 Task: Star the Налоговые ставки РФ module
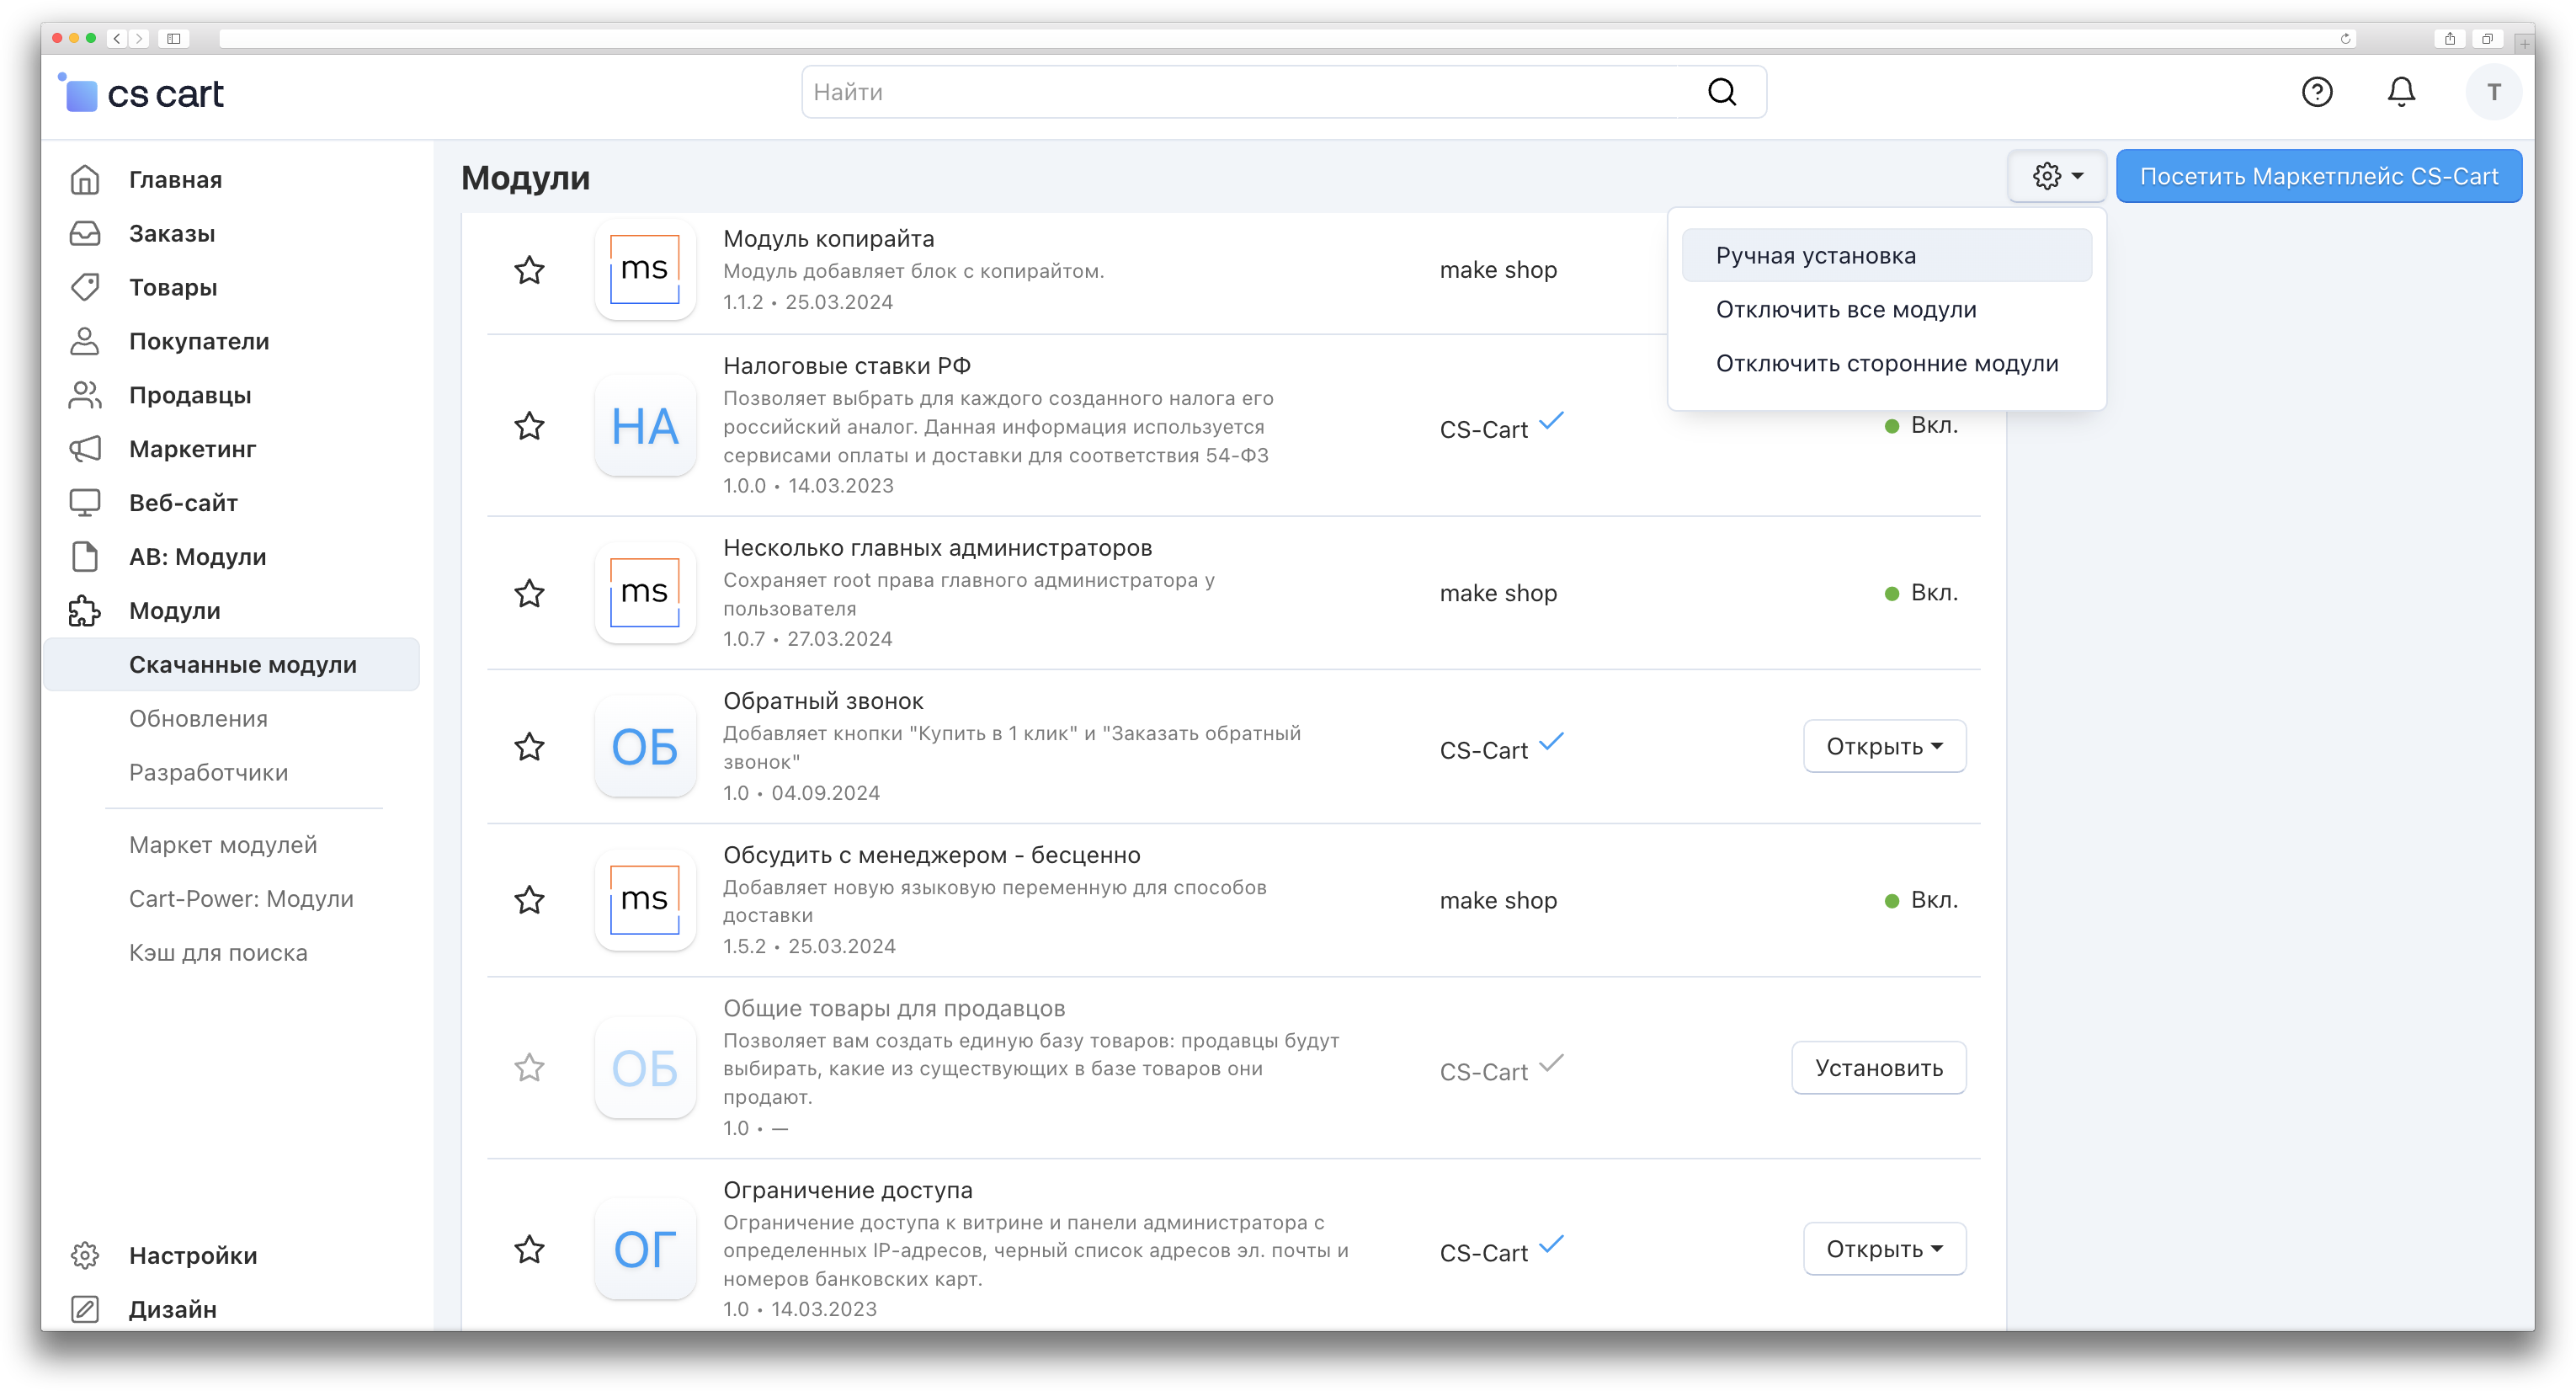pos(529,426)
